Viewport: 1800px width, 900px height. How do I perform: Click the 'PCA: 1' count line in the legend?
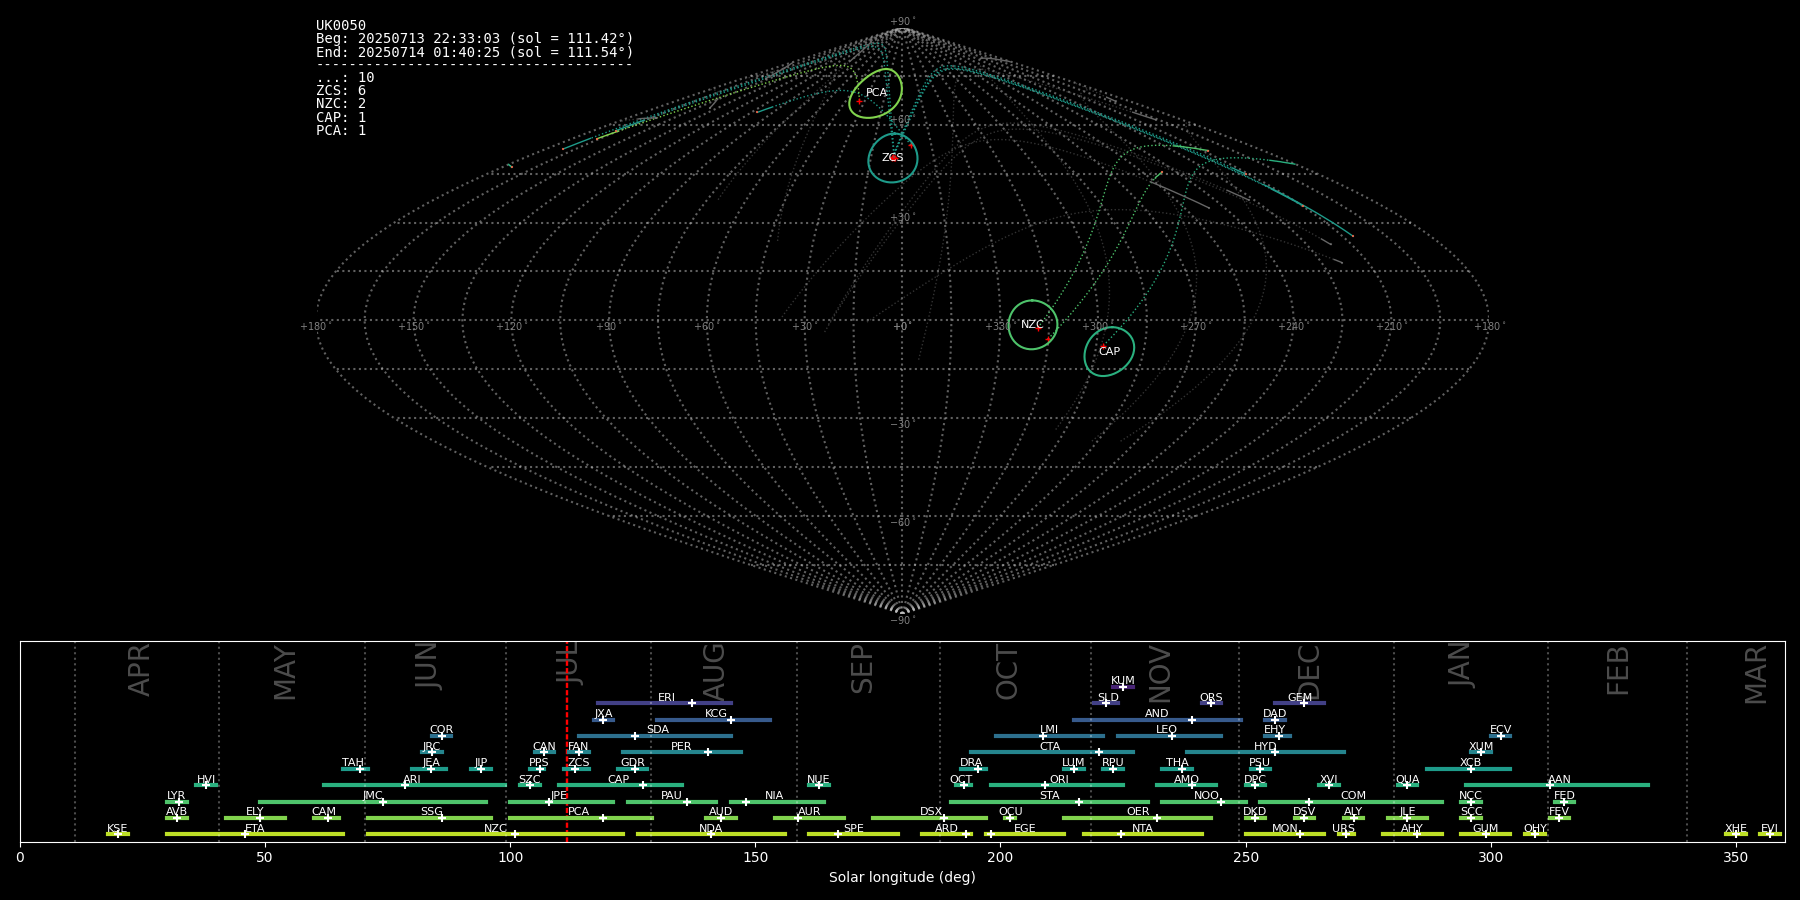coord(341,130)
